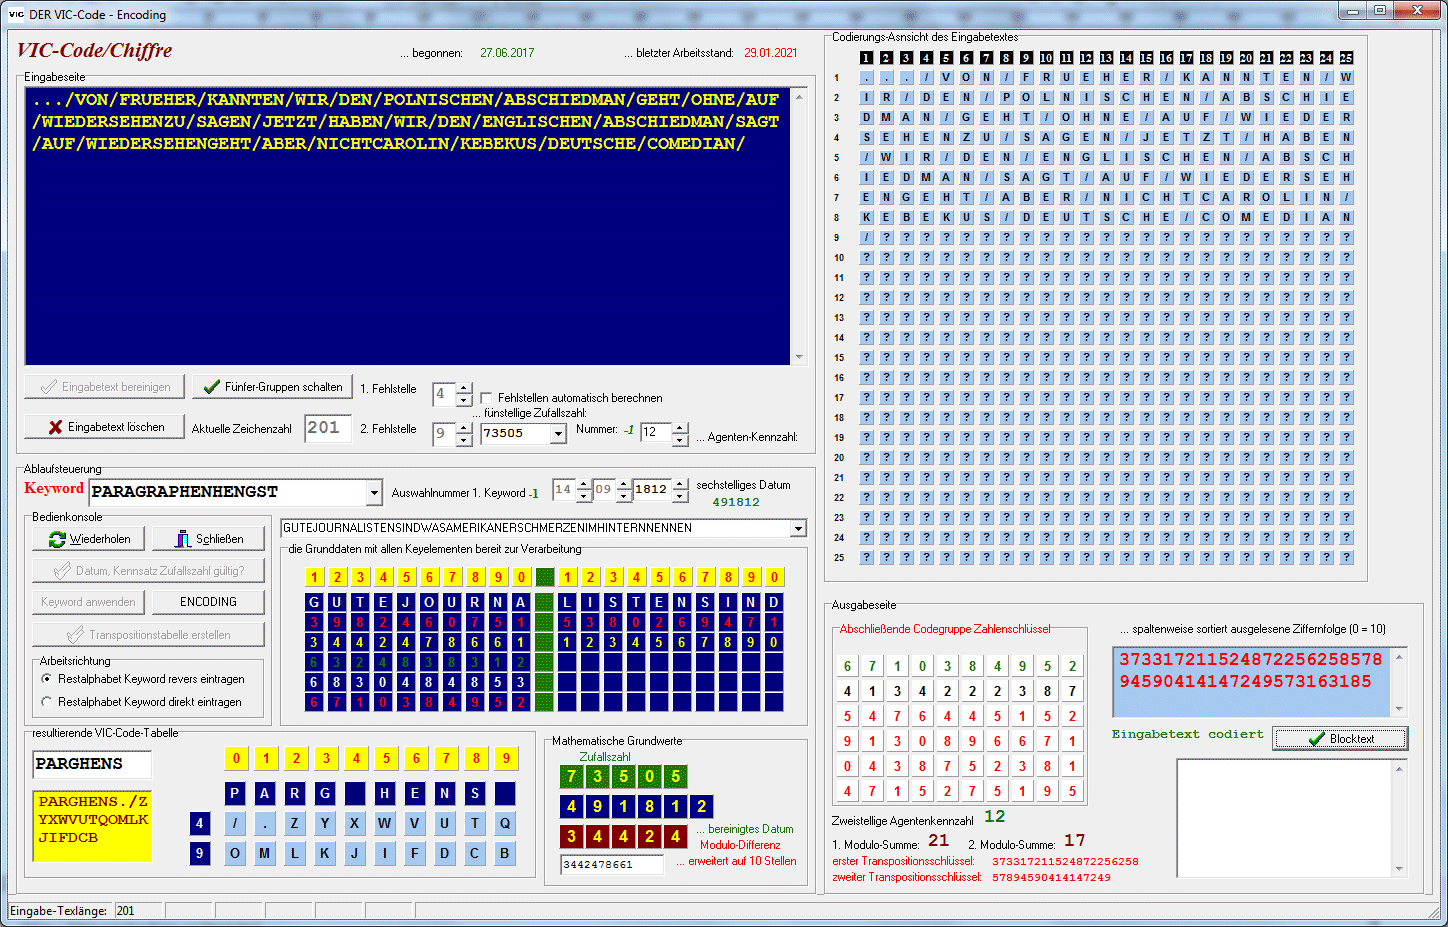Click 2. Modulo-Summe value 17
1448x927 pixels.
[x=1074, y=841]
